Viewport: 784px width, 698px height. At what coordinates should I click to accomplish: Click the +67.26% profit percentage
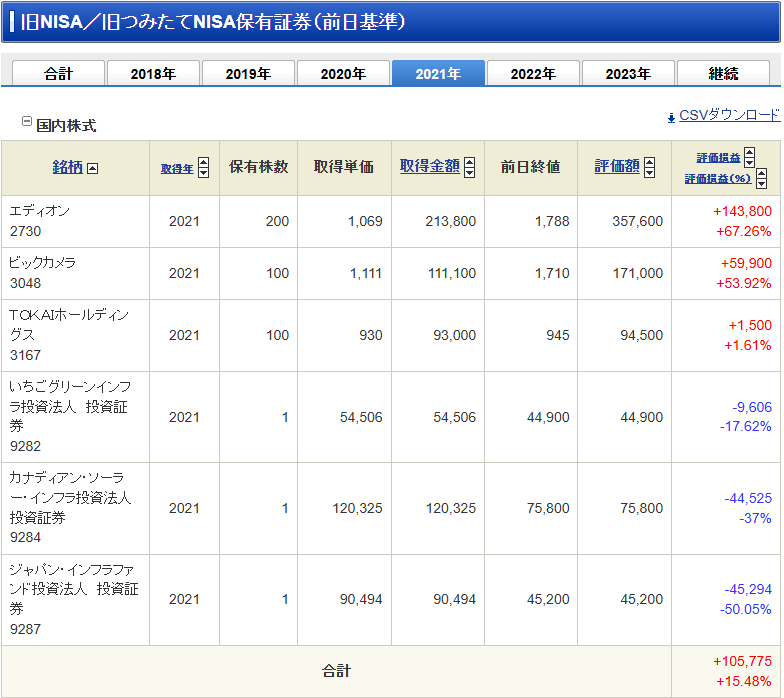(x=744, y=232)
